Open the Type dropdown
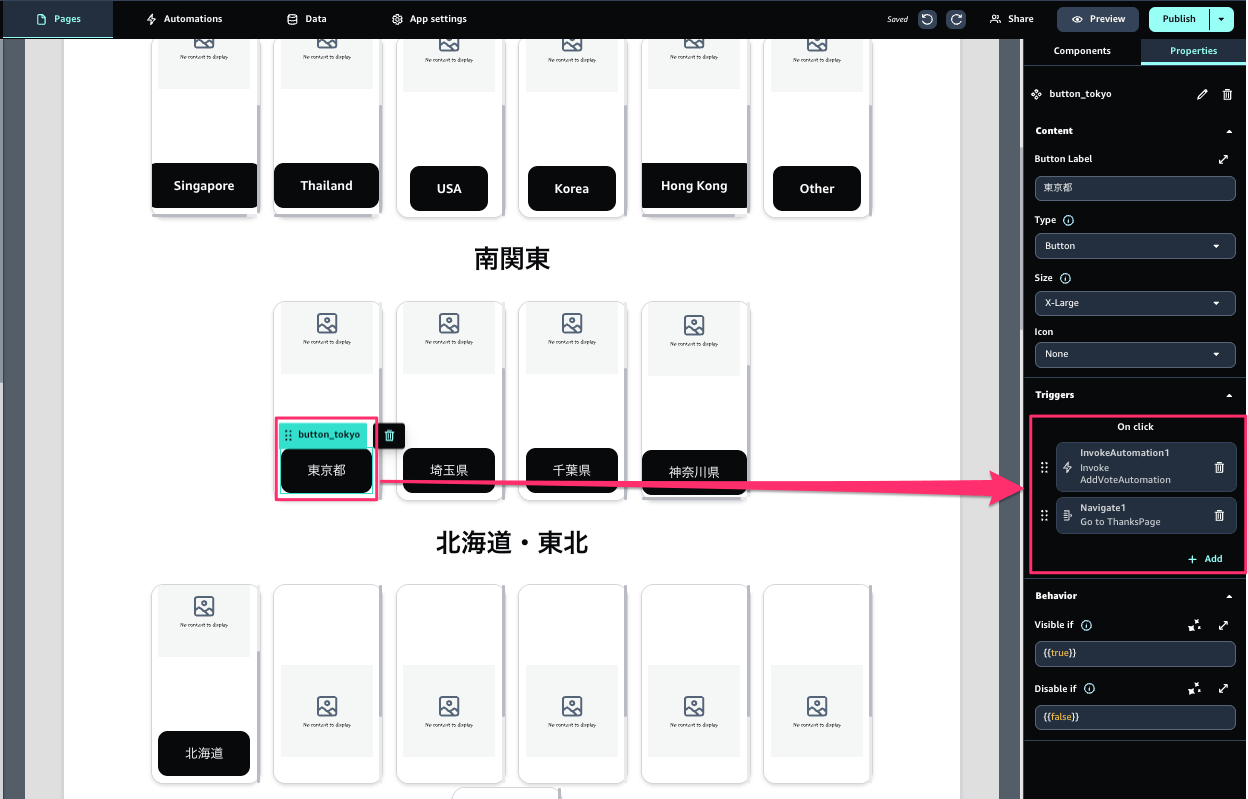Image resolution: width=1248 pixels, height=799 pixels. 1135,246
